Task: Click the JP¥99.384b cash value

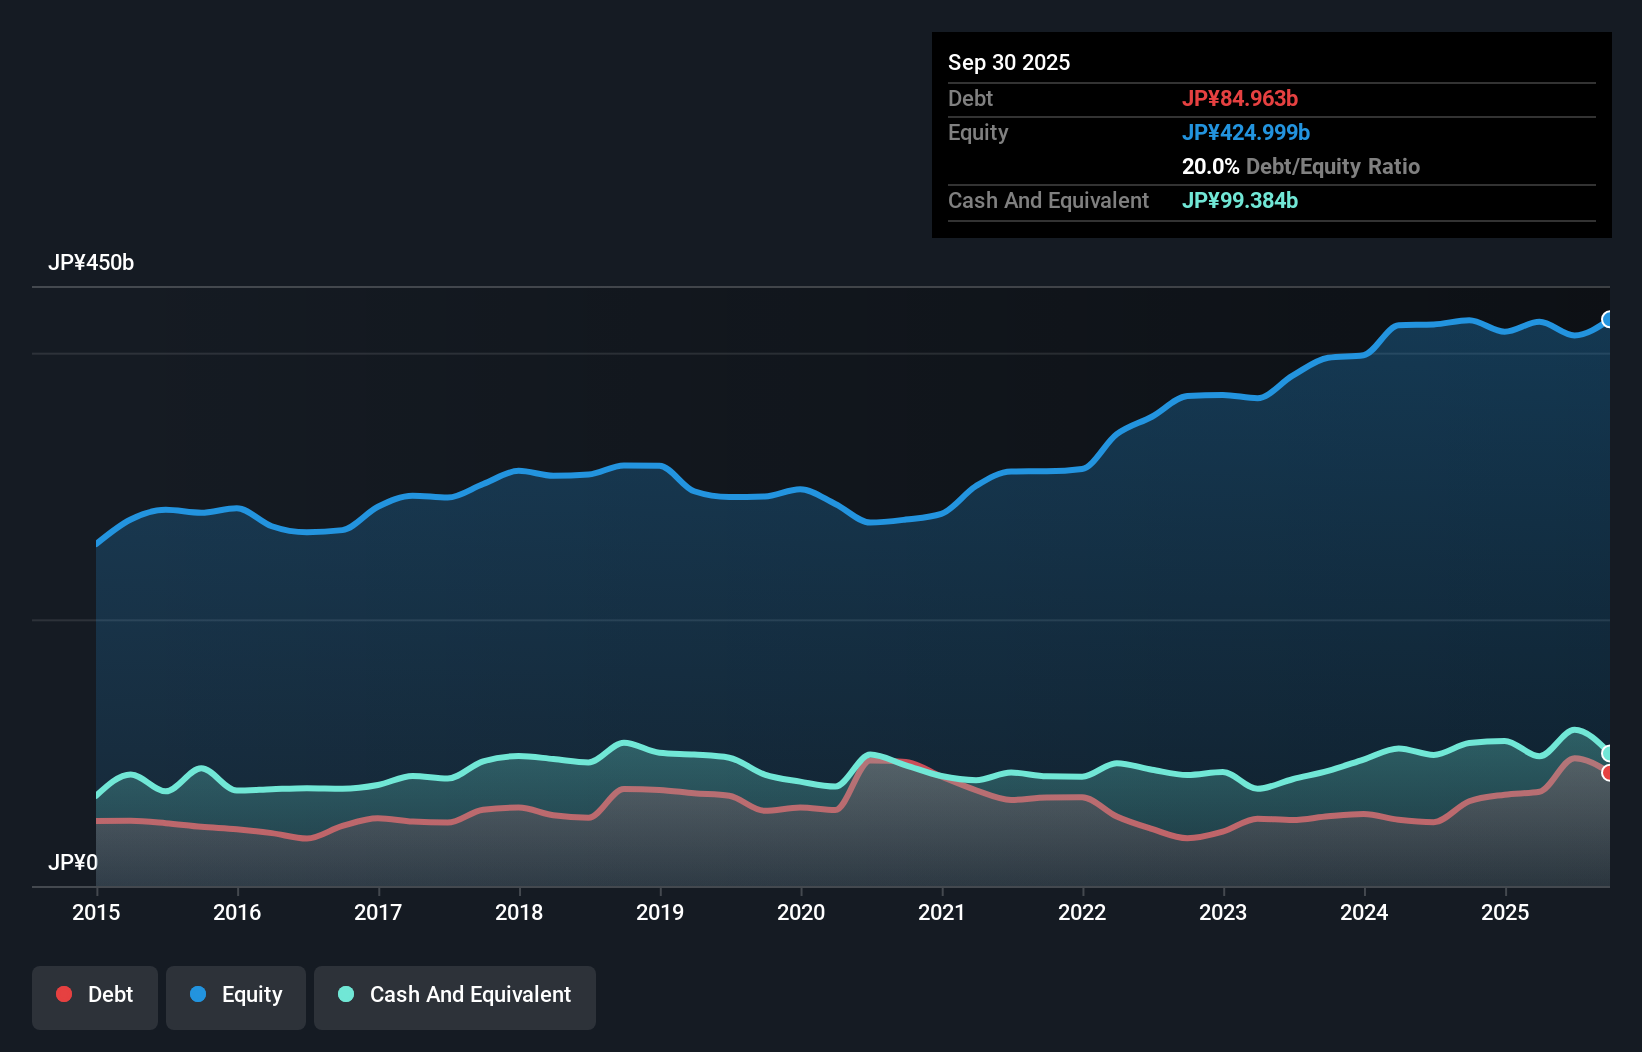Action: [x=1240, y=200]
